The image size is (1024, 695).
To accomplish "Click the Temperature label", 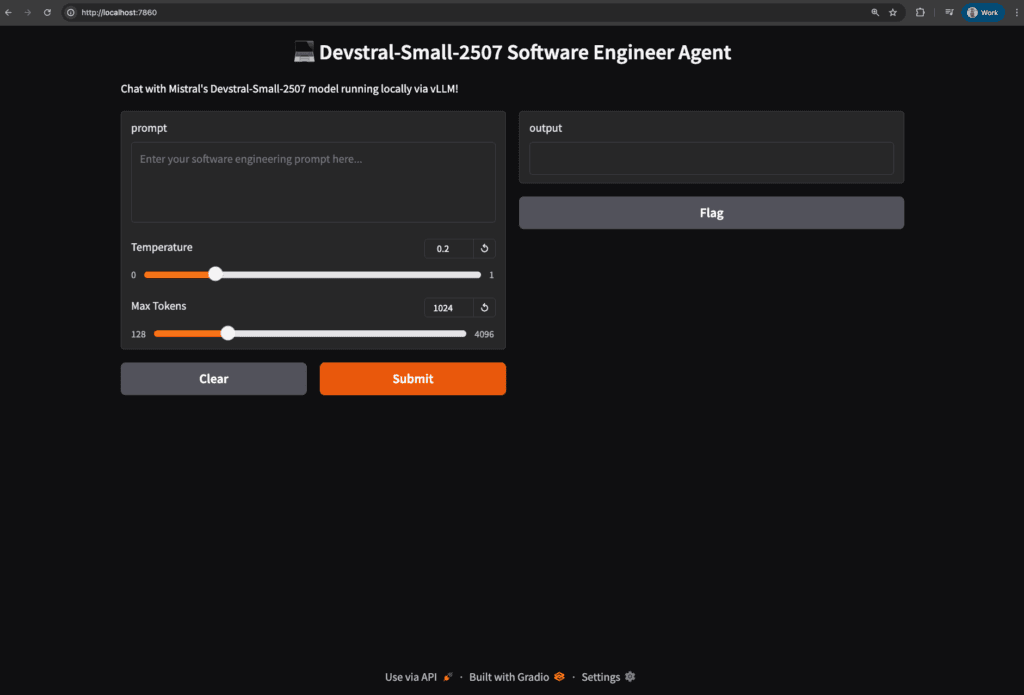I will (x=162, y=247).
